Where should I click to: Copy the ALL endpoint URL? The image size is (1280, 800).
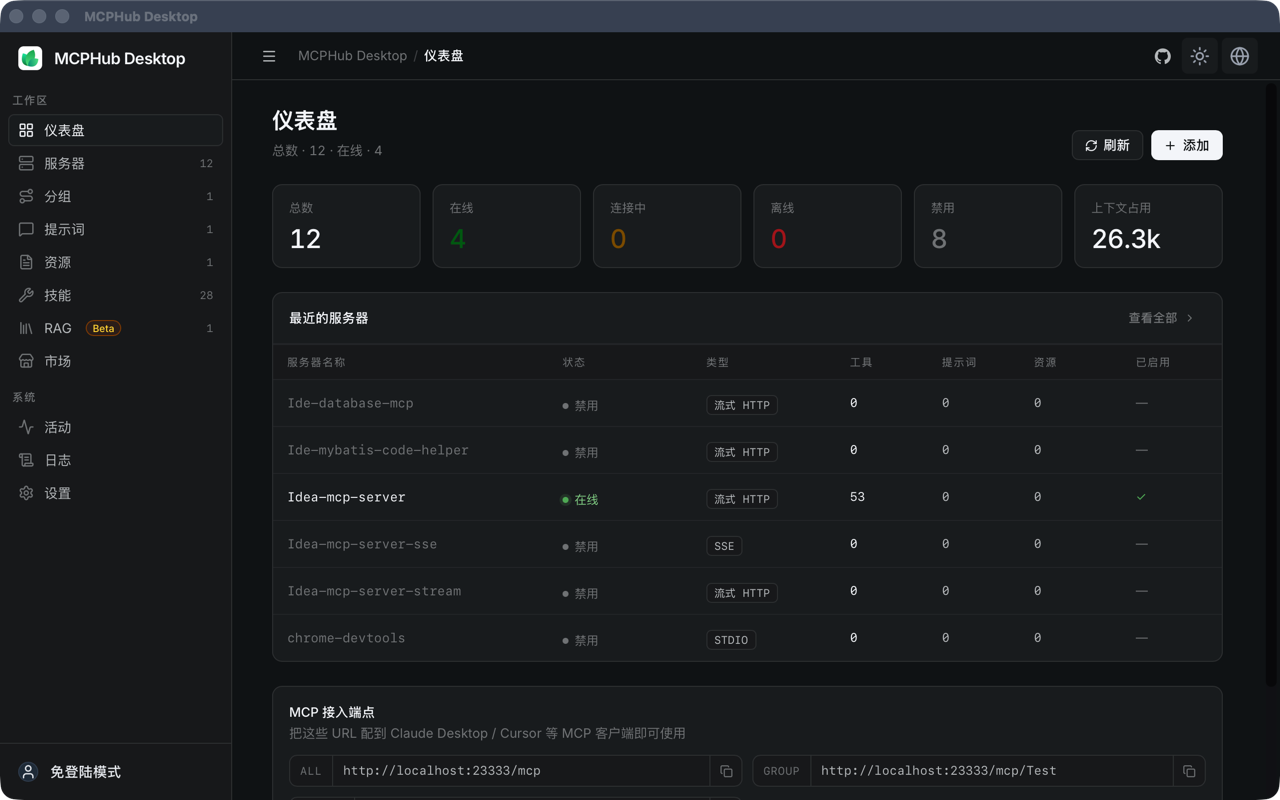[x=726, y=771]
